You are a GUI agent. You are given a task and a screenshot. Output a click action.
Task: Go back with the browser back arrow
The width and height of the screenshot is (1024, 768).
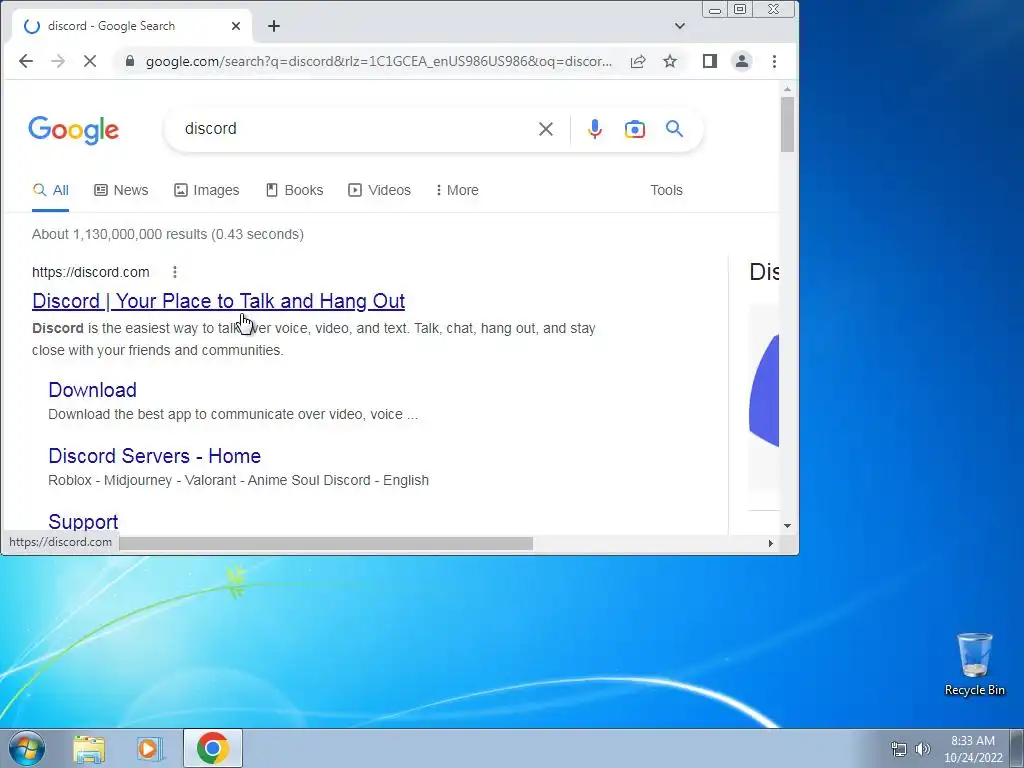pos(25,61)
